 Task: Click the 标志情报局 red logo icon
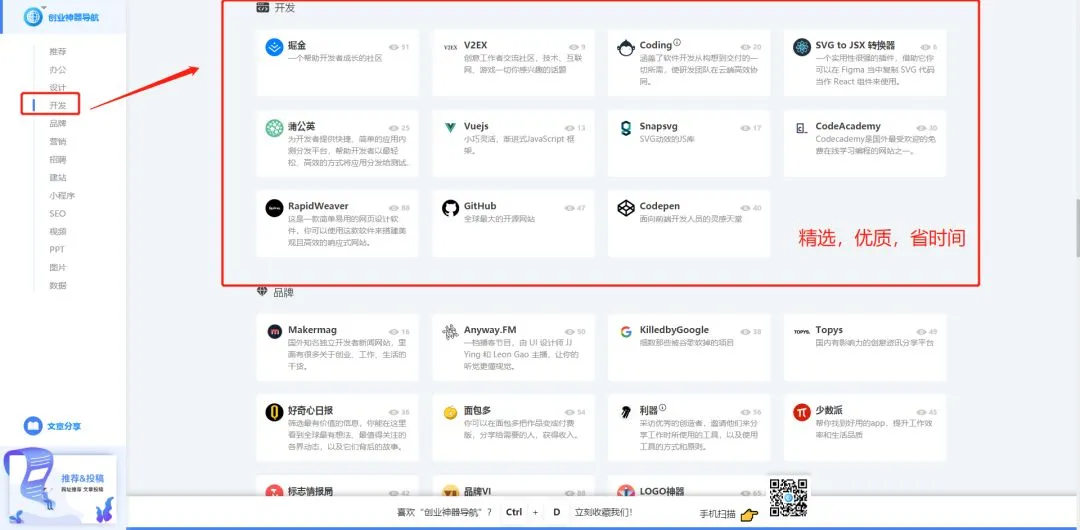click(274, 491)
